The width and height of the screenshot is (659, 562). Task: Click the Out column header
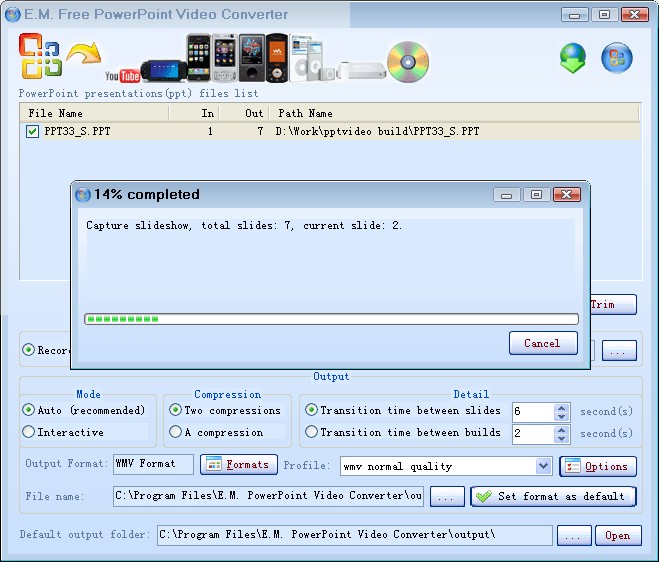pyautogui.click(x=244, y=113)
